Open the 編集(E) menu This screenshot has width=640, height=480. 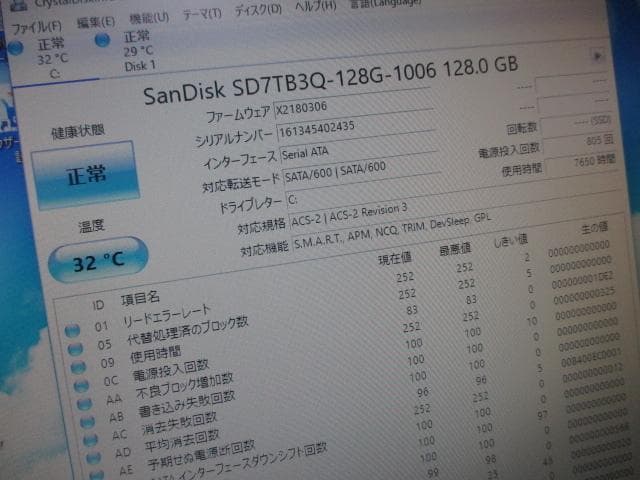(96, 22)
